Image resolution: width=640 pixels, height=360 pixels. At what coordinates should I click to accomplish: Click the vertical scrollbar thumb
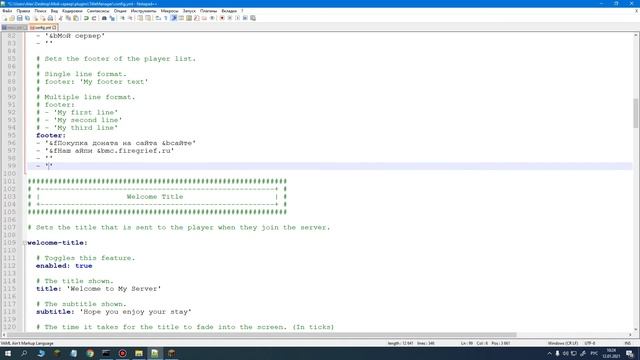[636, 113]
